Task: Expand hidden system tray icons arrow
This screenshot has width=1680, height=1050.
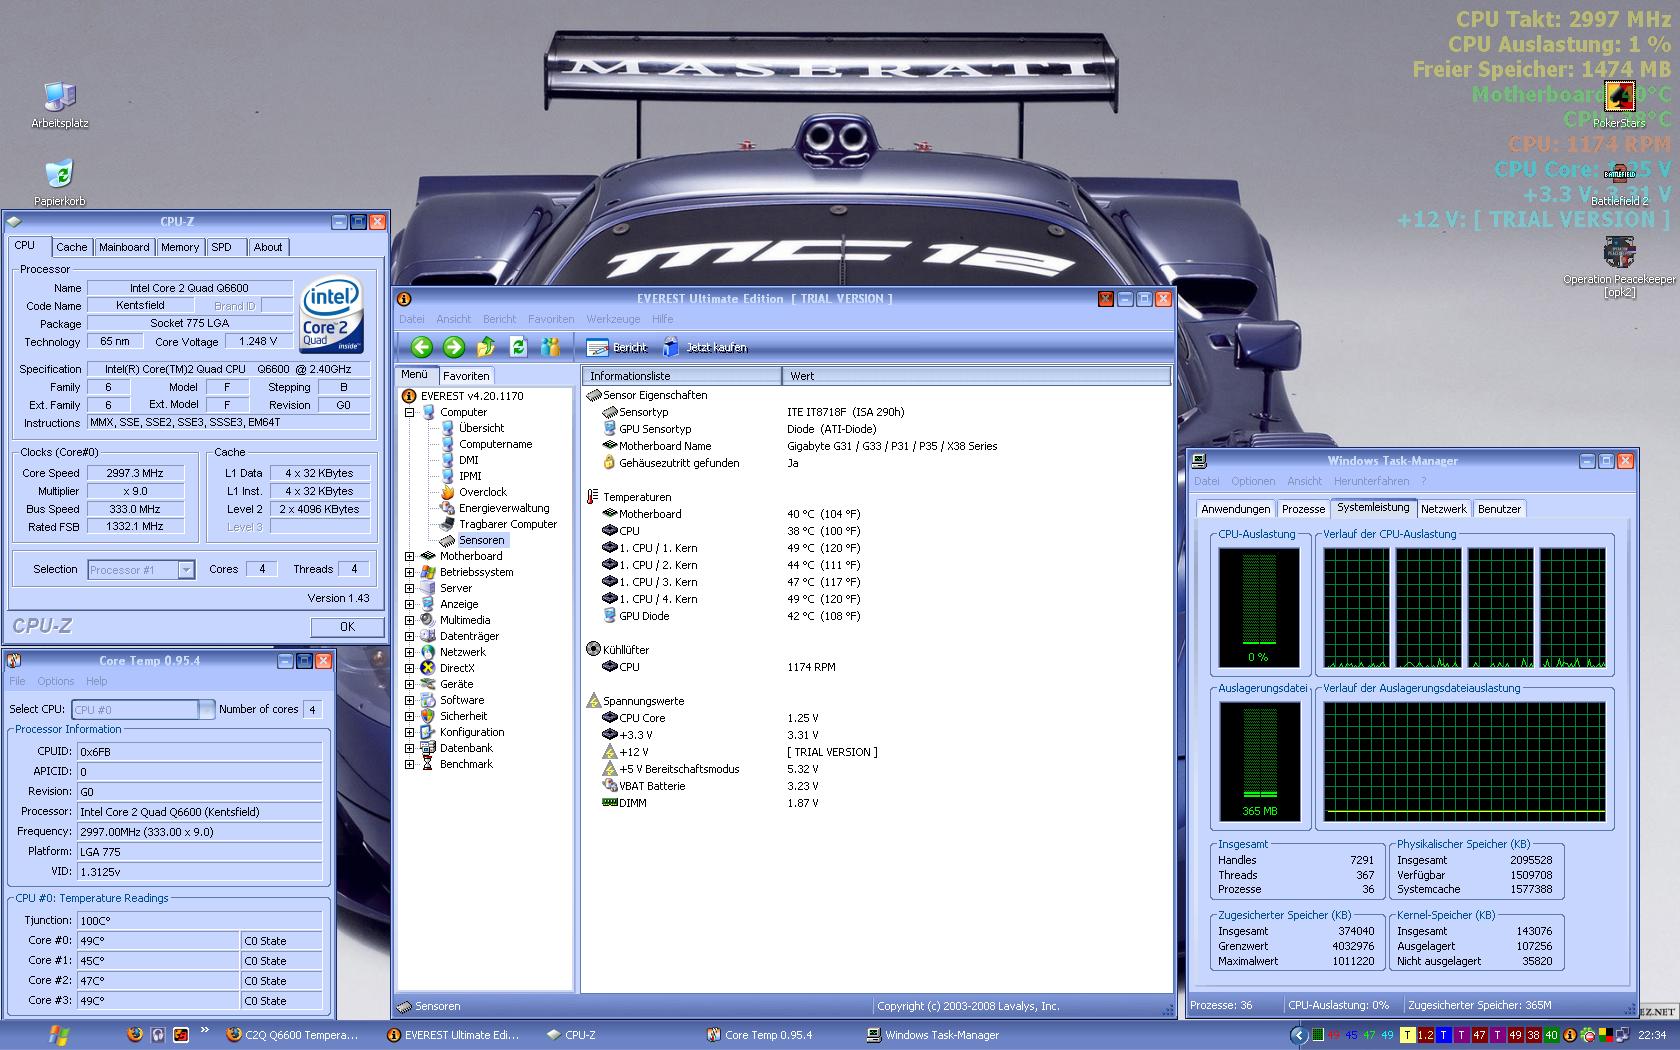Action: [x=1299, y=1035]
